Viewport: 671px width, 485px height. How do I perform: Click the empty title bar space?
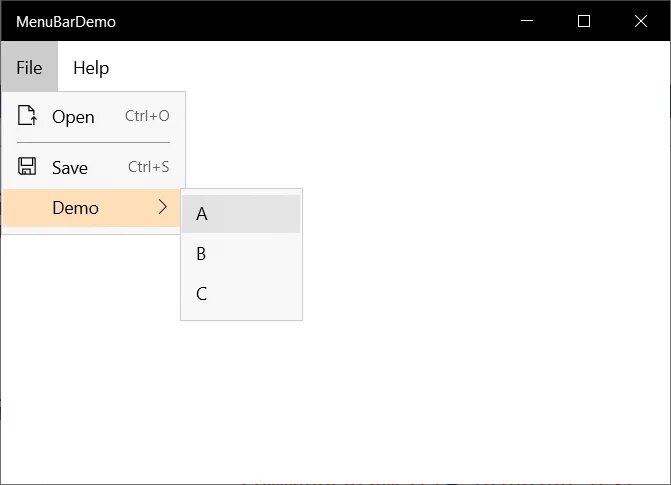pyautogui.click(x=300, y=21)
